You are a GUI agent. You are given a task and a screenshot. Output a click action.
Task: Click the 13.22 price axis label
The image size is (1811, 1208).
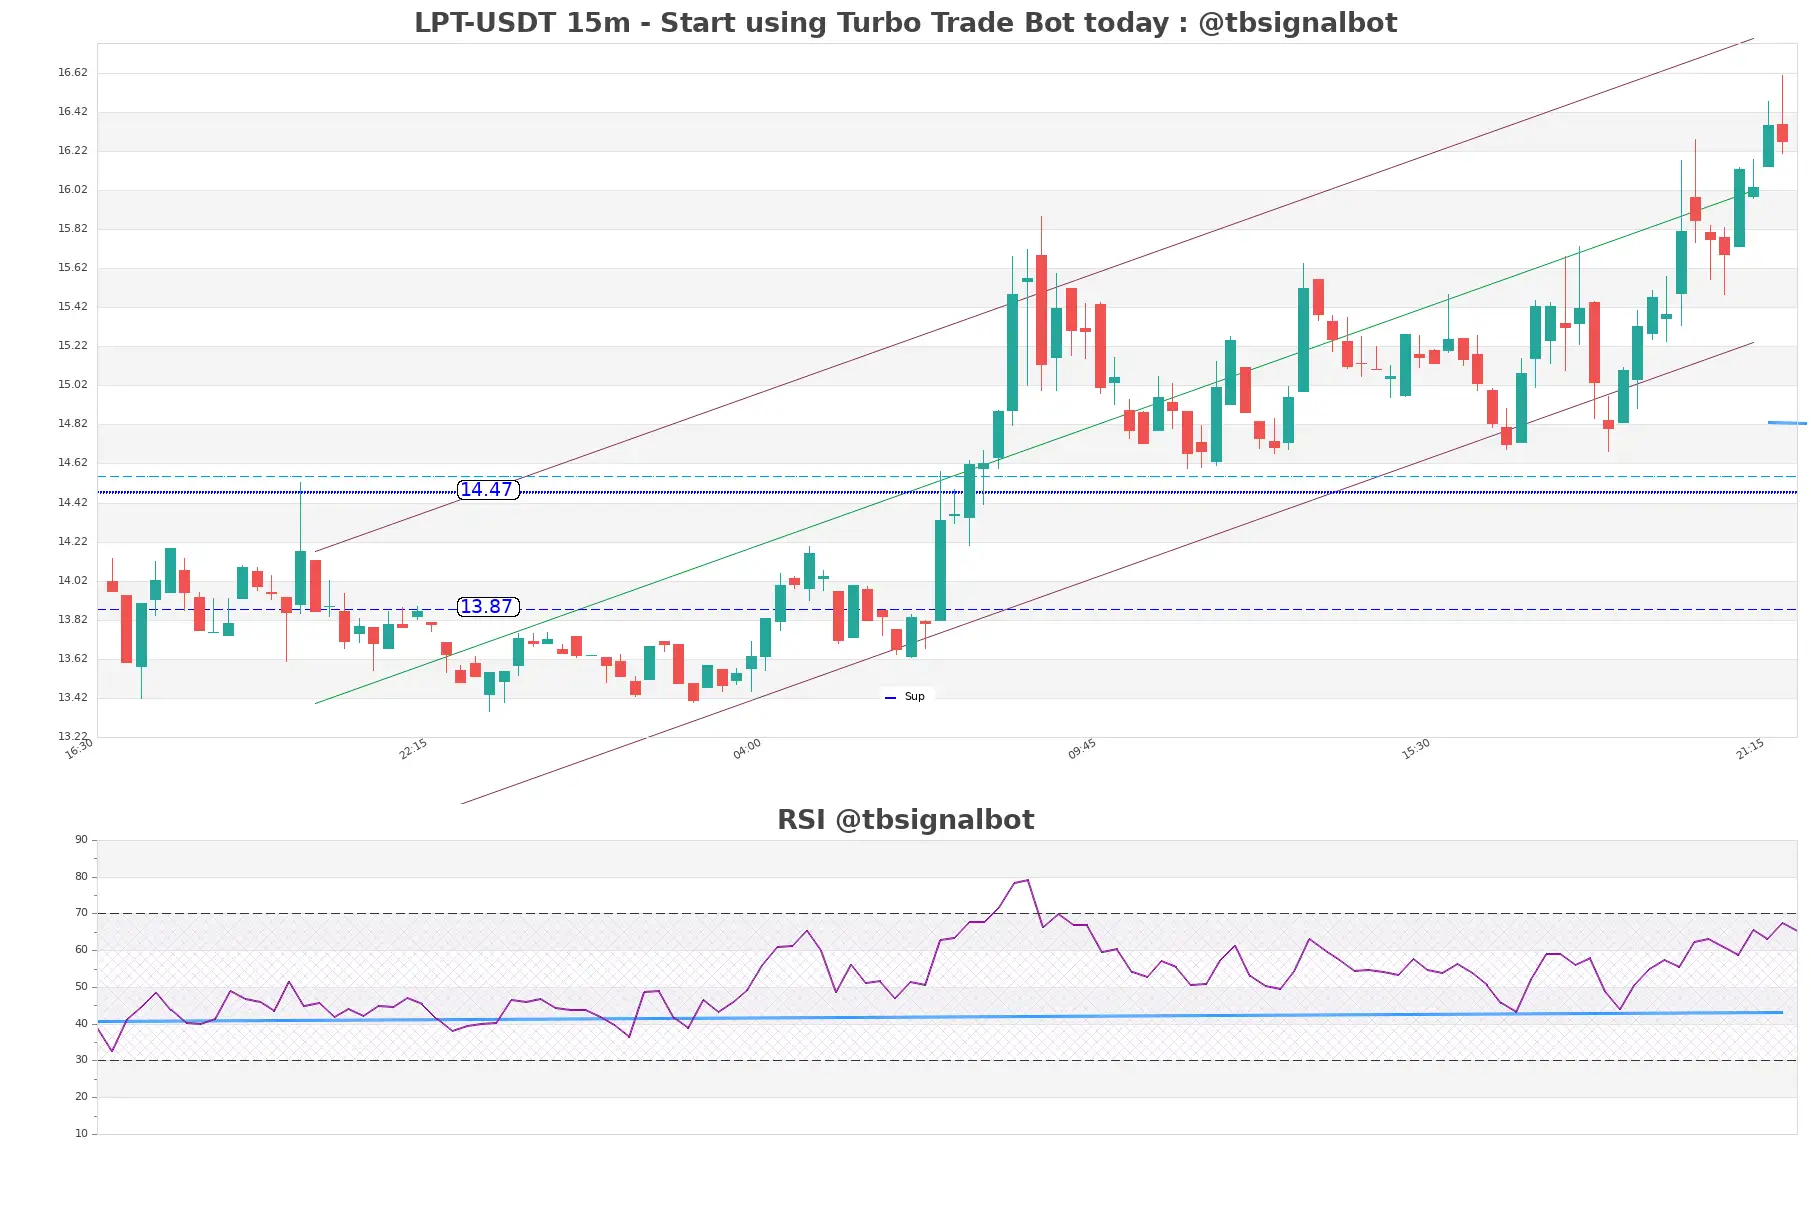click(72, 737)
